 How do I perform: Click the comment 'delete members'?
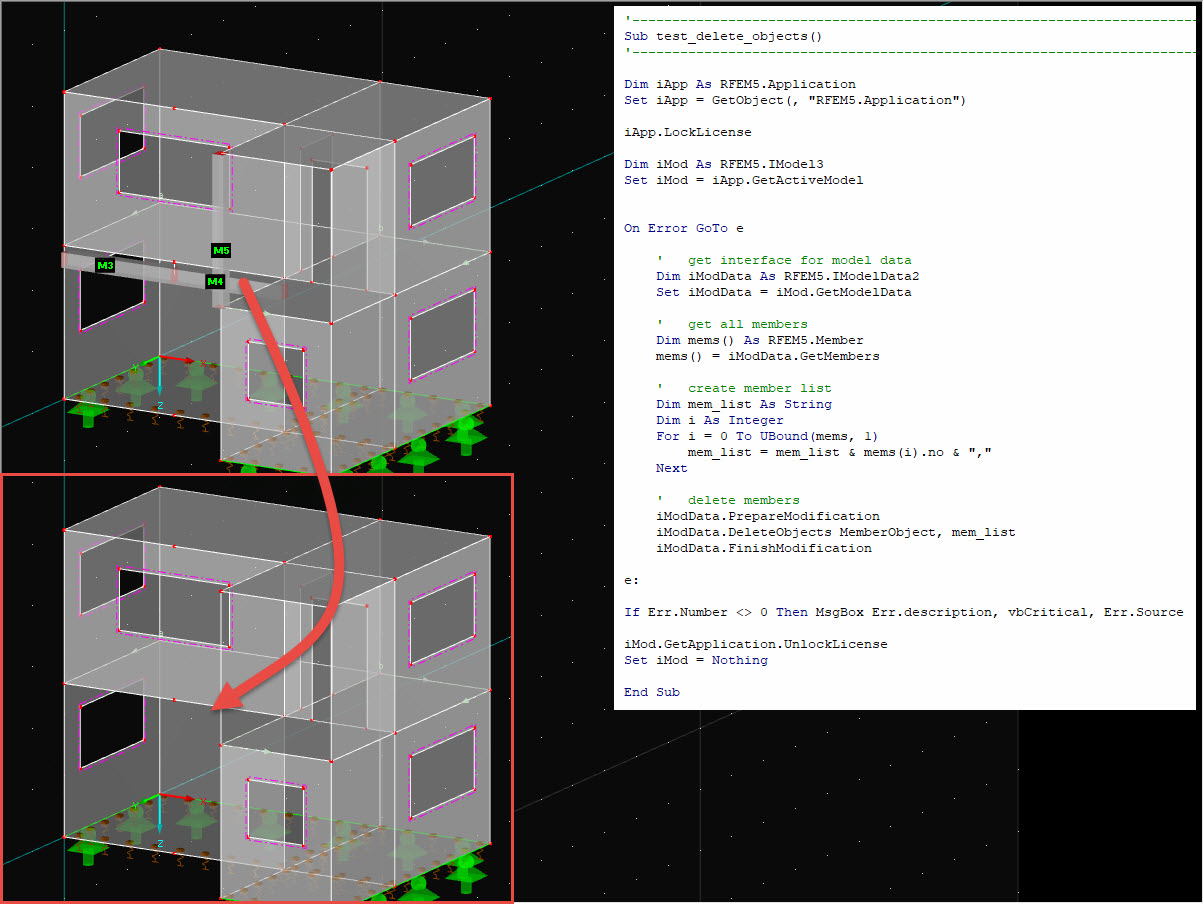coord(743,500)
